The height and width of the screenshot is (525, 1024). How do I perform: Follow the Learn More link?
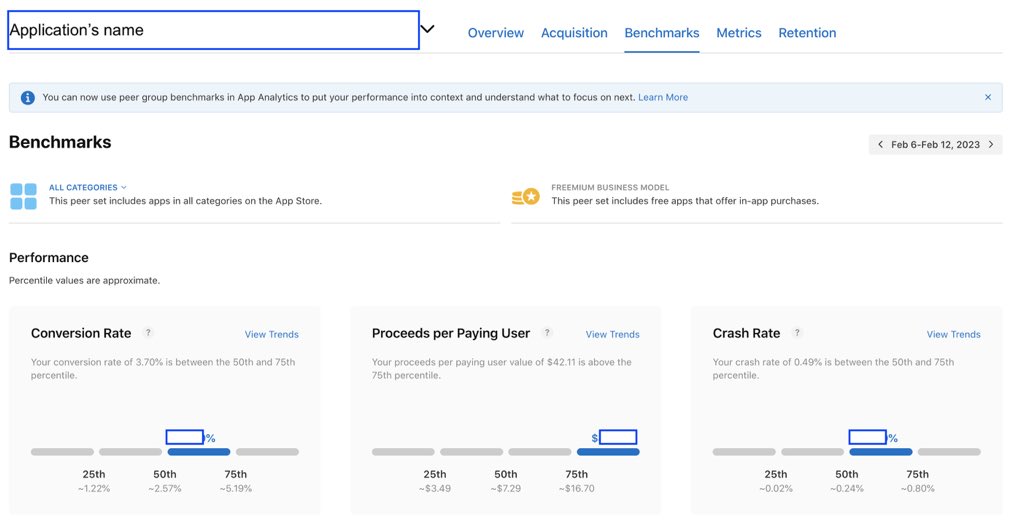pos(663,97)
